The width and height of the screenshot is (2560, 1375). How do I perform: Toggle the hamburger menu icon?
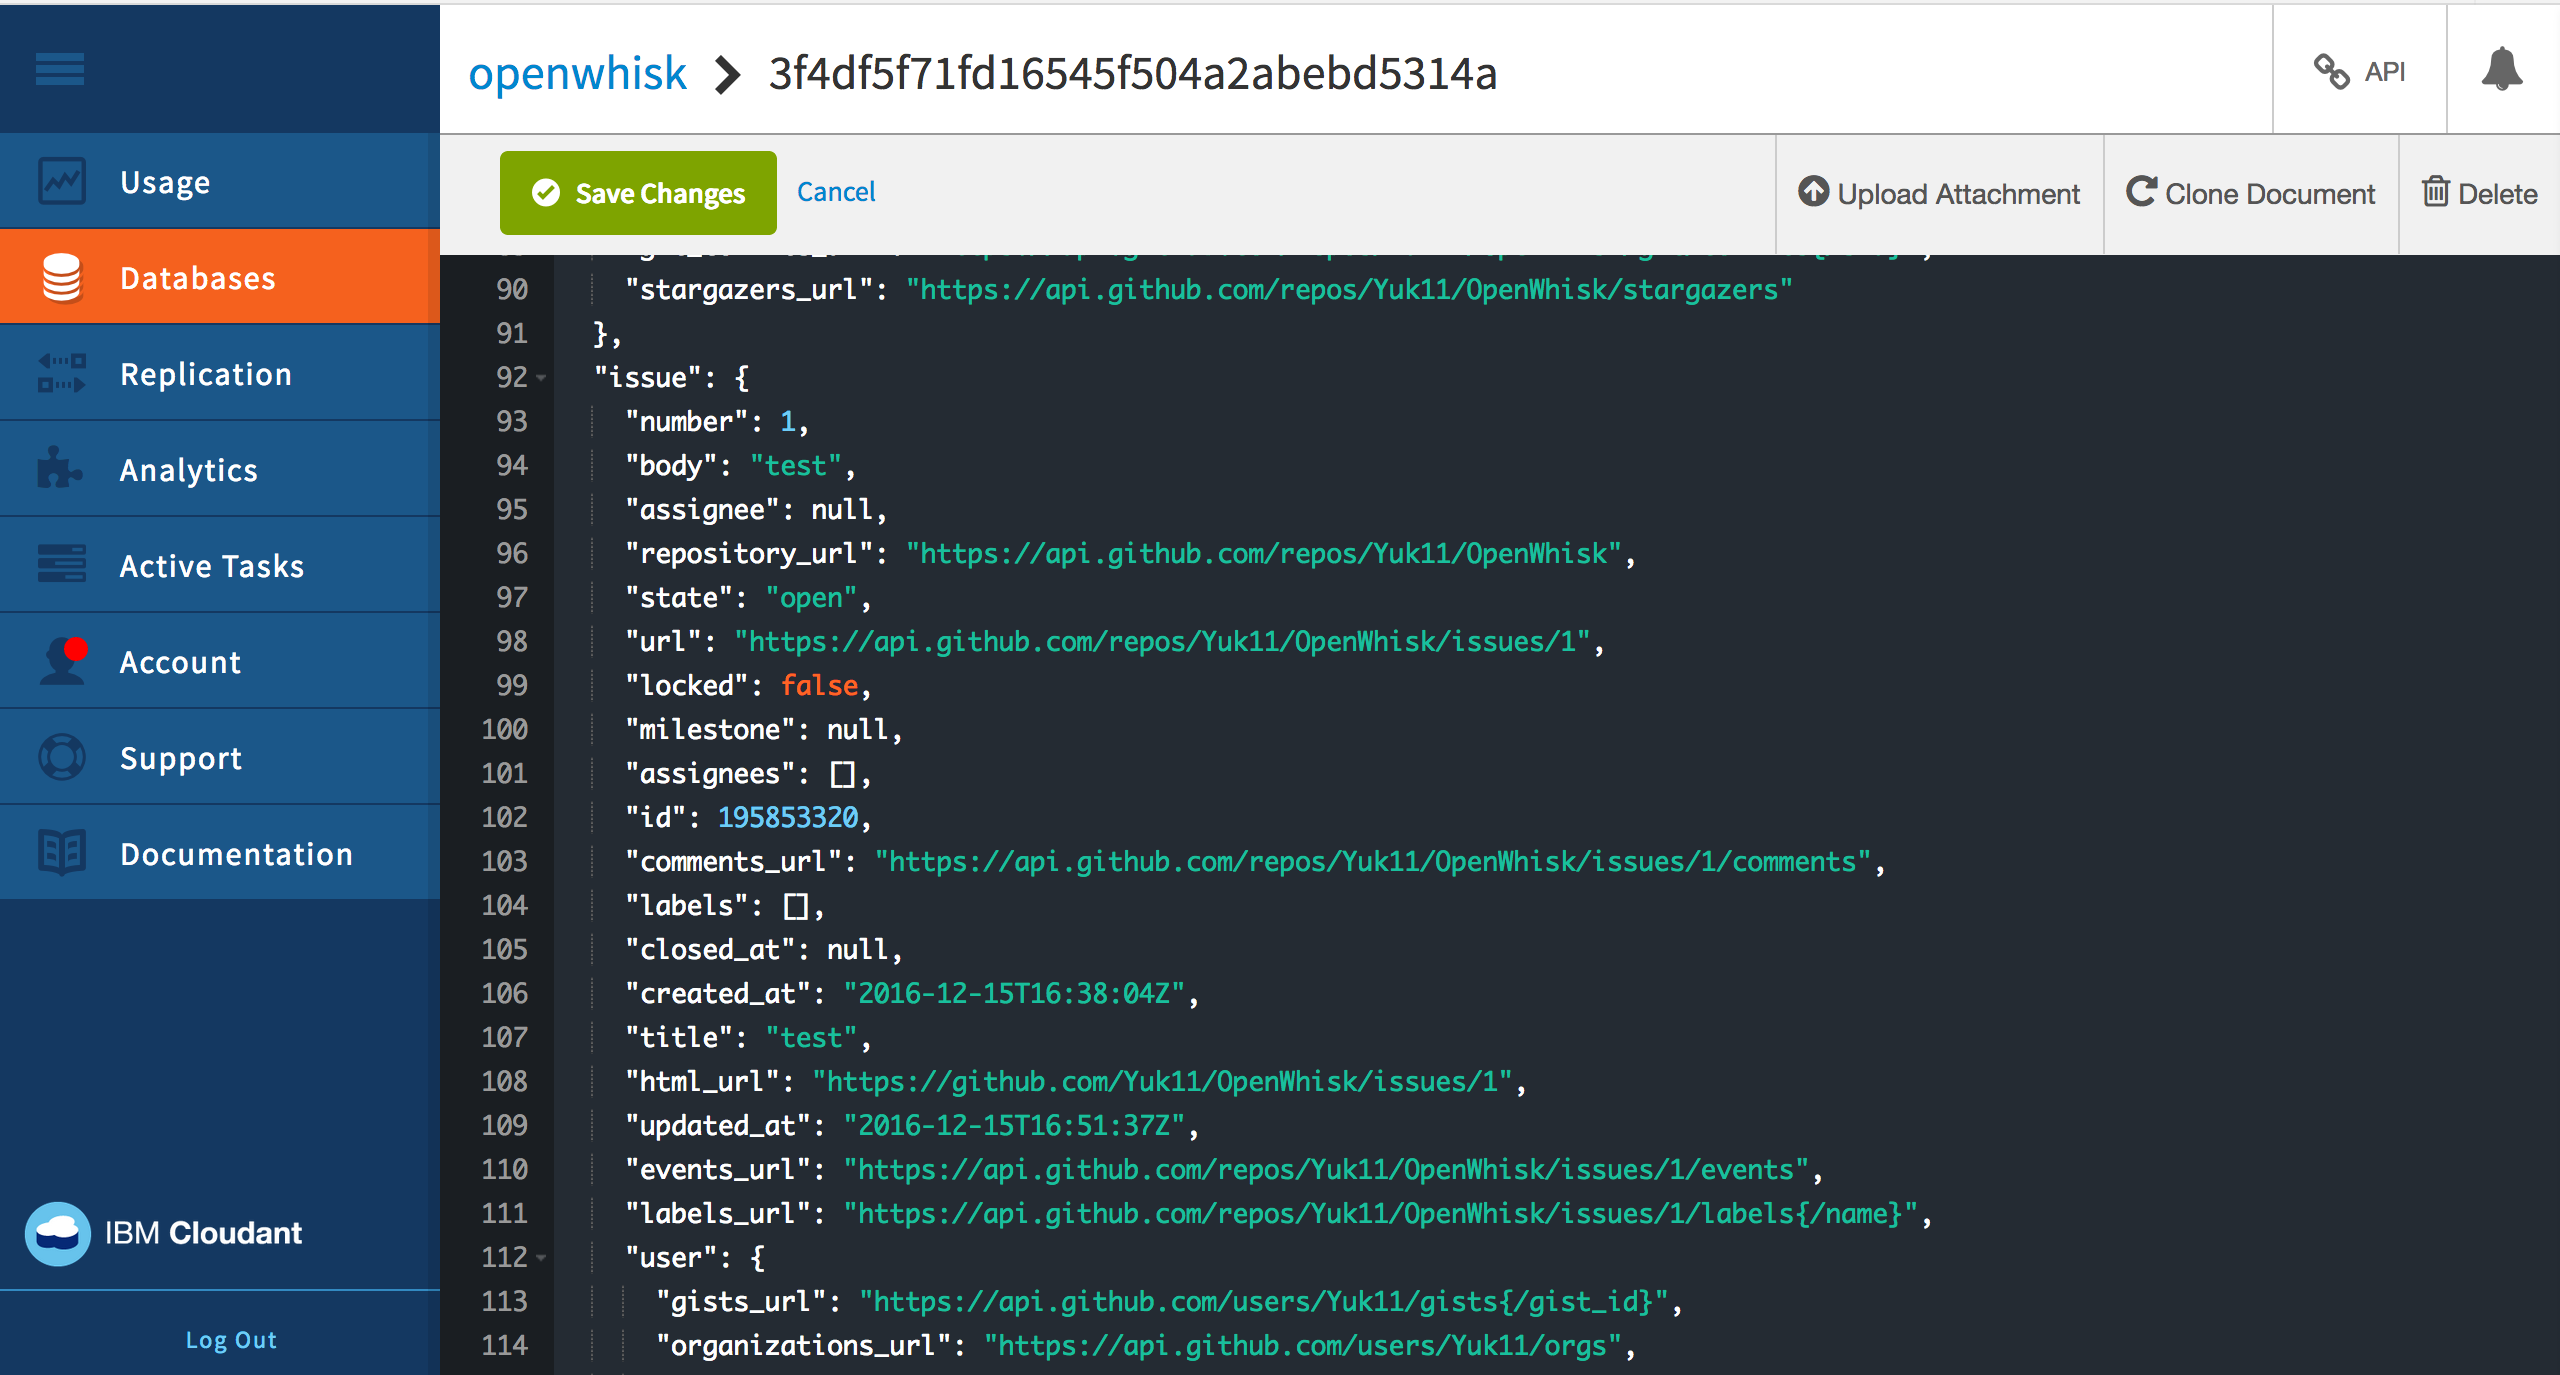coord(60,69)
